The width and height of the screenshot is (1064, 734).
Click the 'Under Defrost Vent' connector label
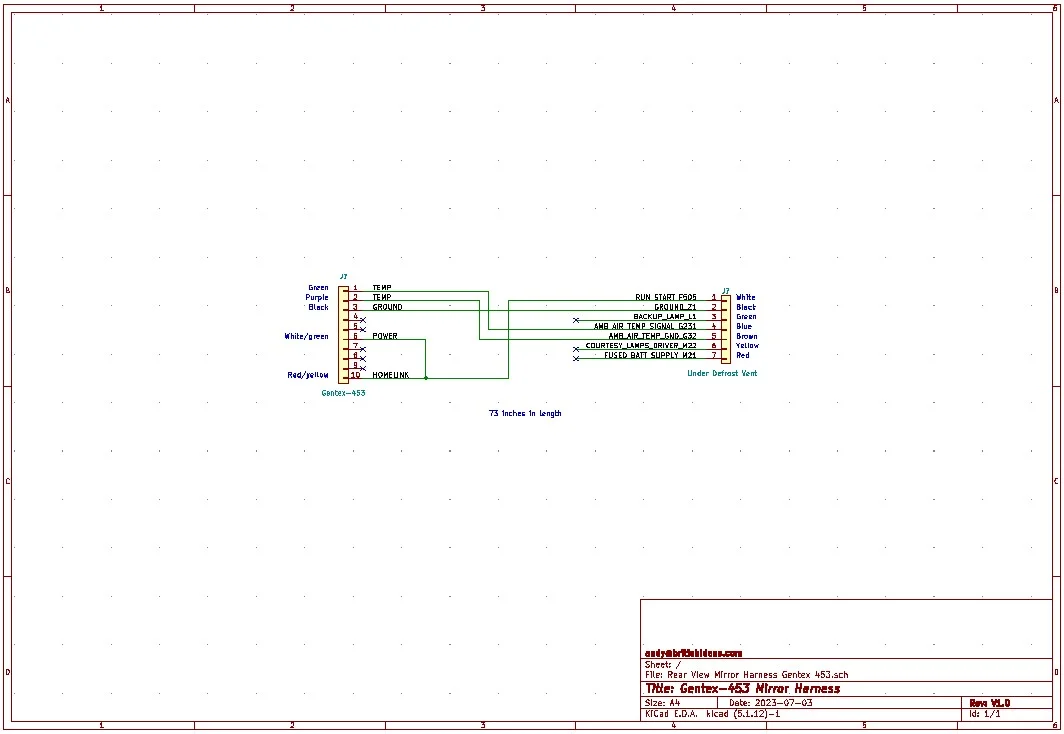tap(722, 373)
